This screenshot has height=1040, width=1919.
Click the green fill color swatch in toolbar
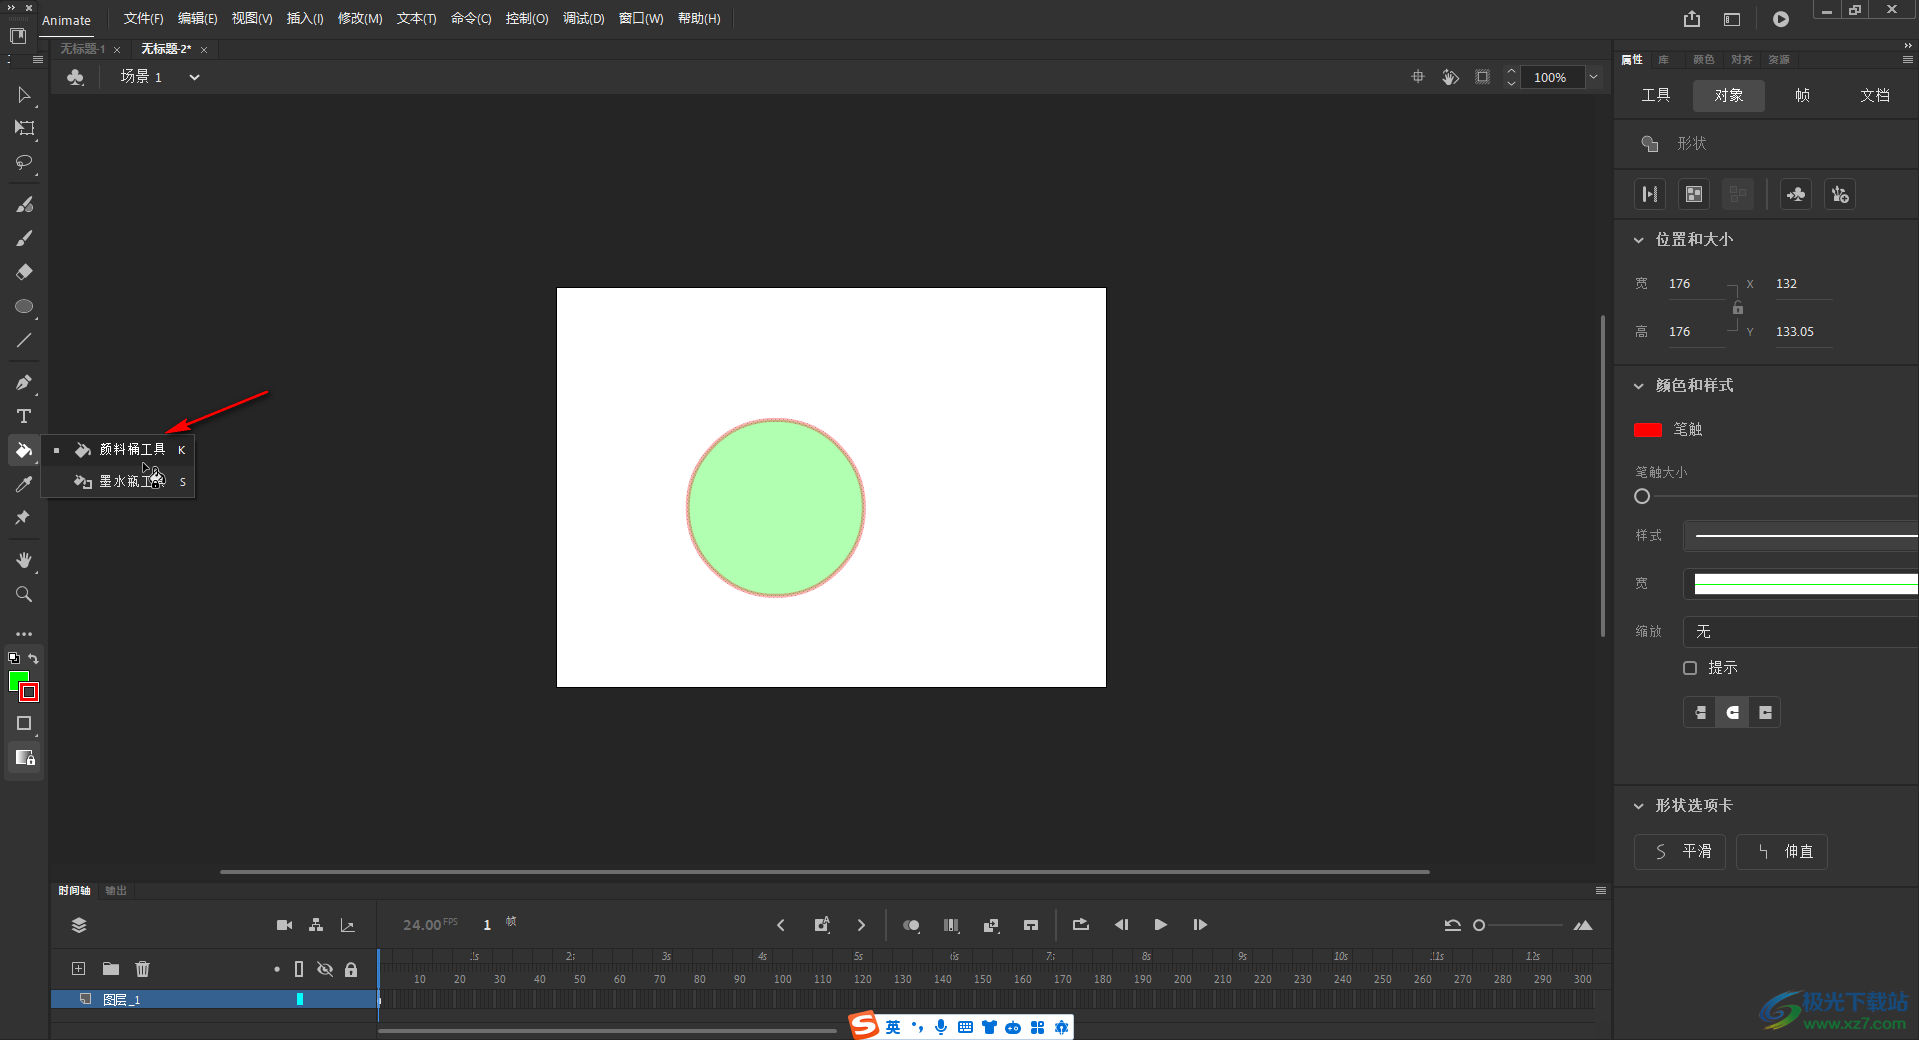click(16, 680)
